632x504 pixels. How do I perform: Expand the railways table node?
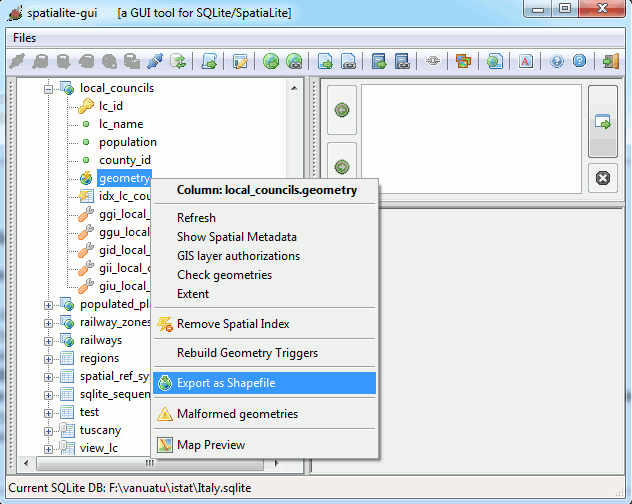tap(48, 342)
